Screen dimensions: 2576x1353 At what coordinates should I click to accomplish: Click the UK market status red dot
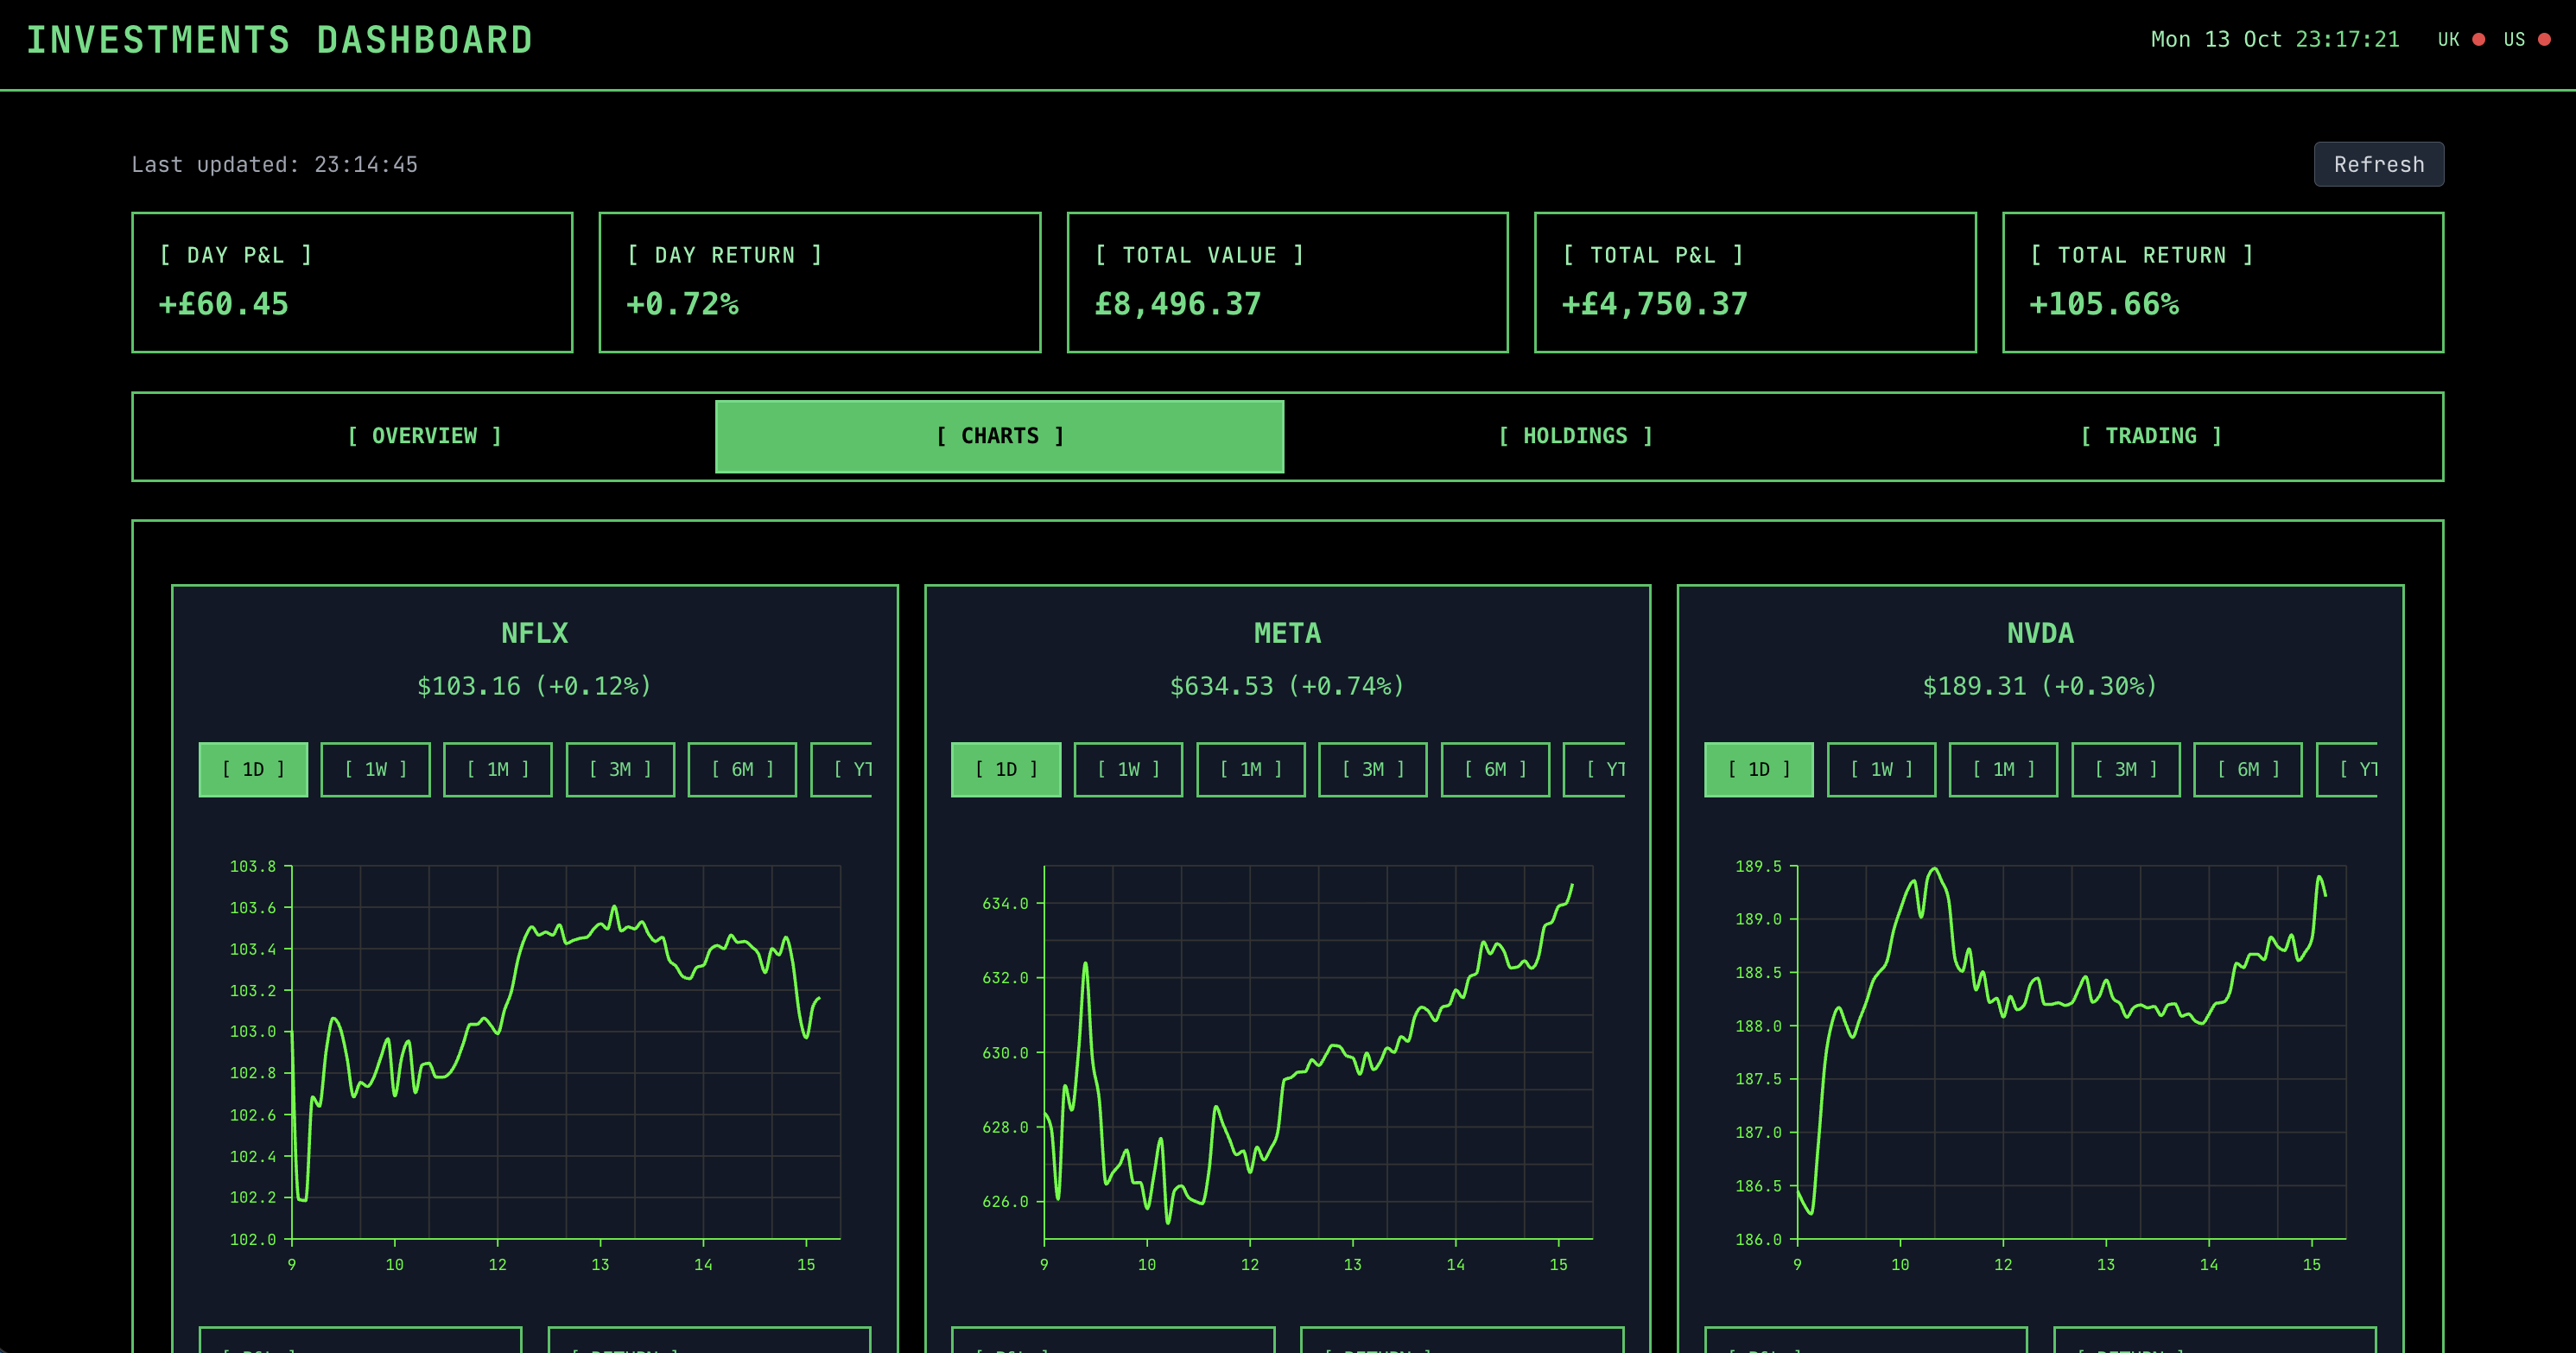(2479, 40)
